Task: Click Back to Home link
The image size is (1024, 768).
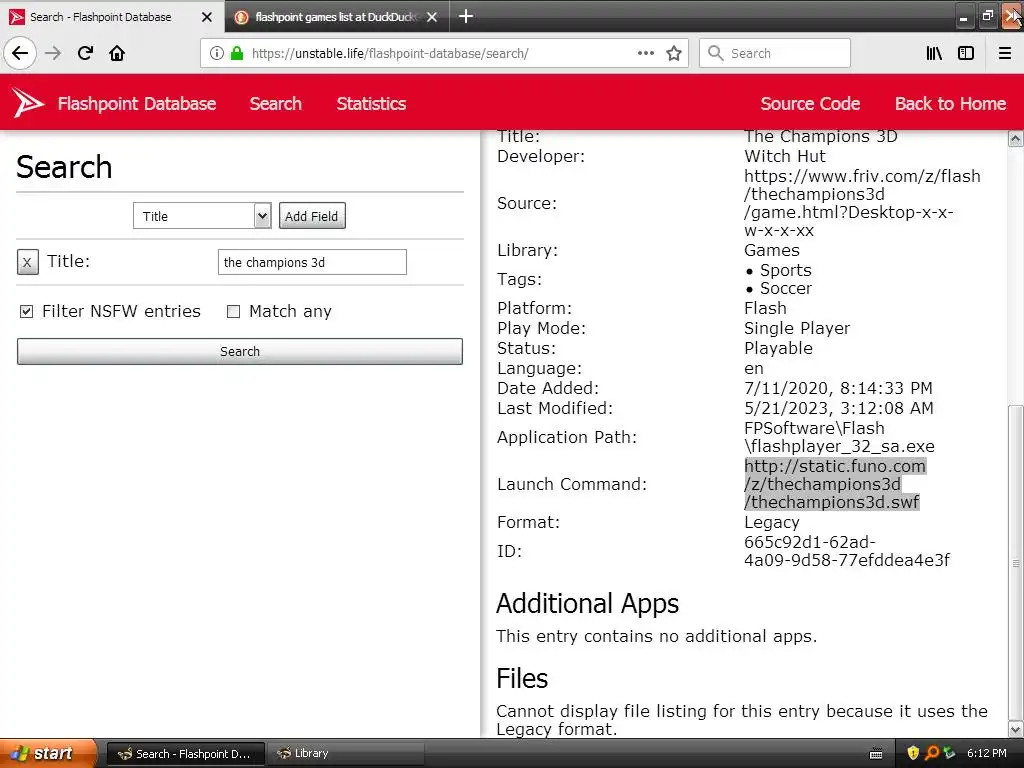Action: pyautogui.click(x=950, y=103)
